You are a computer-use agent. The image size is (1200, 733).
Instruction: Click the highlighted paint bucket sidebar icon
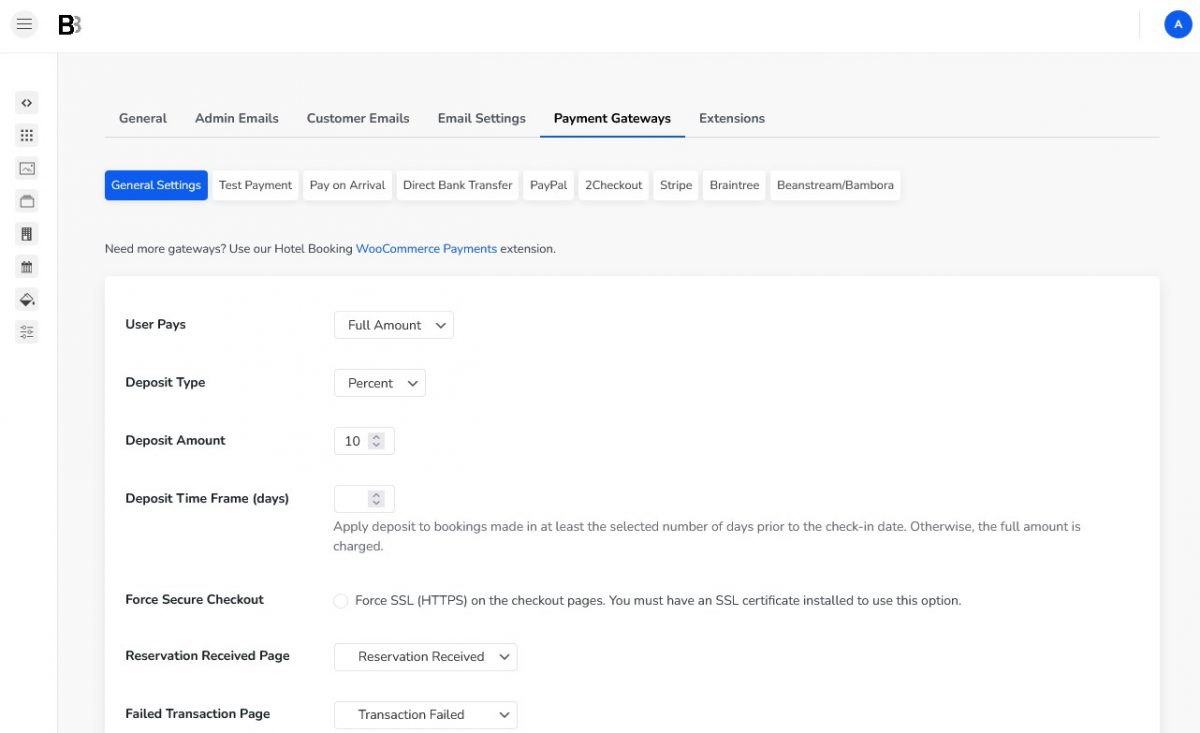pos(26,299)
